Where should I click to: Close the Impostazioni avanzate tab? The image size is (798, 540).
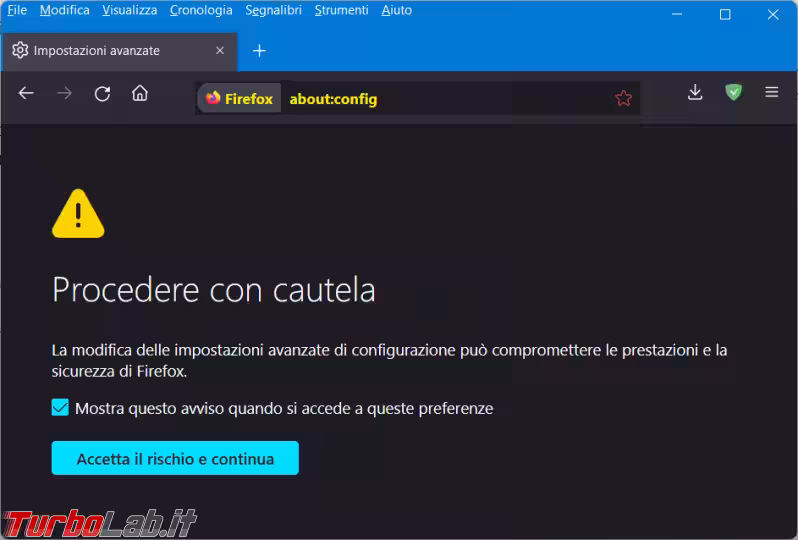coord(220,50)
